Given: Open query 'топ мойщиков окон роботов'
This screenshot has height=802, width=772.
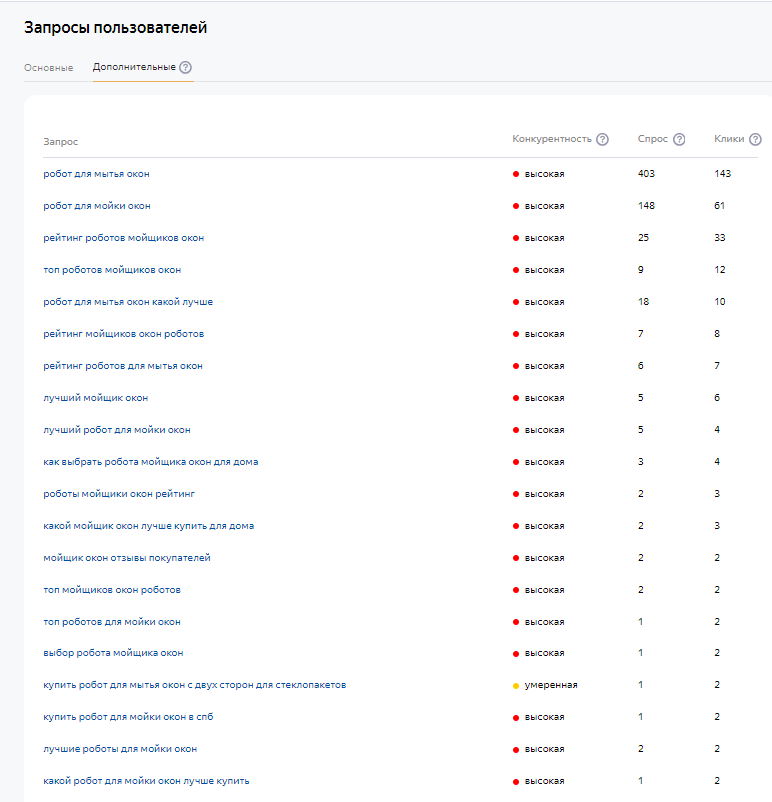Looking at the screenshot, I should [112, 590].
